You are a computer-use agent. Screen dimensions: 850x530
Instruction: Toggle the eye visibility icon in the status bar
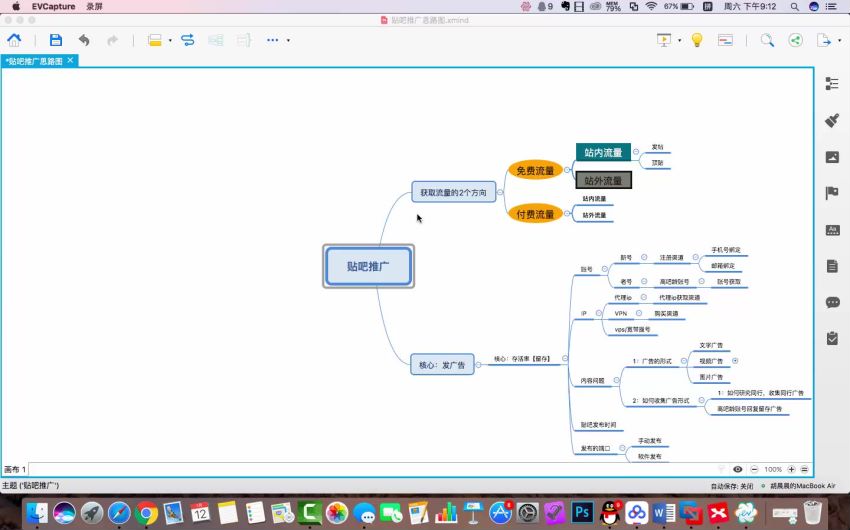click(738, 469)
